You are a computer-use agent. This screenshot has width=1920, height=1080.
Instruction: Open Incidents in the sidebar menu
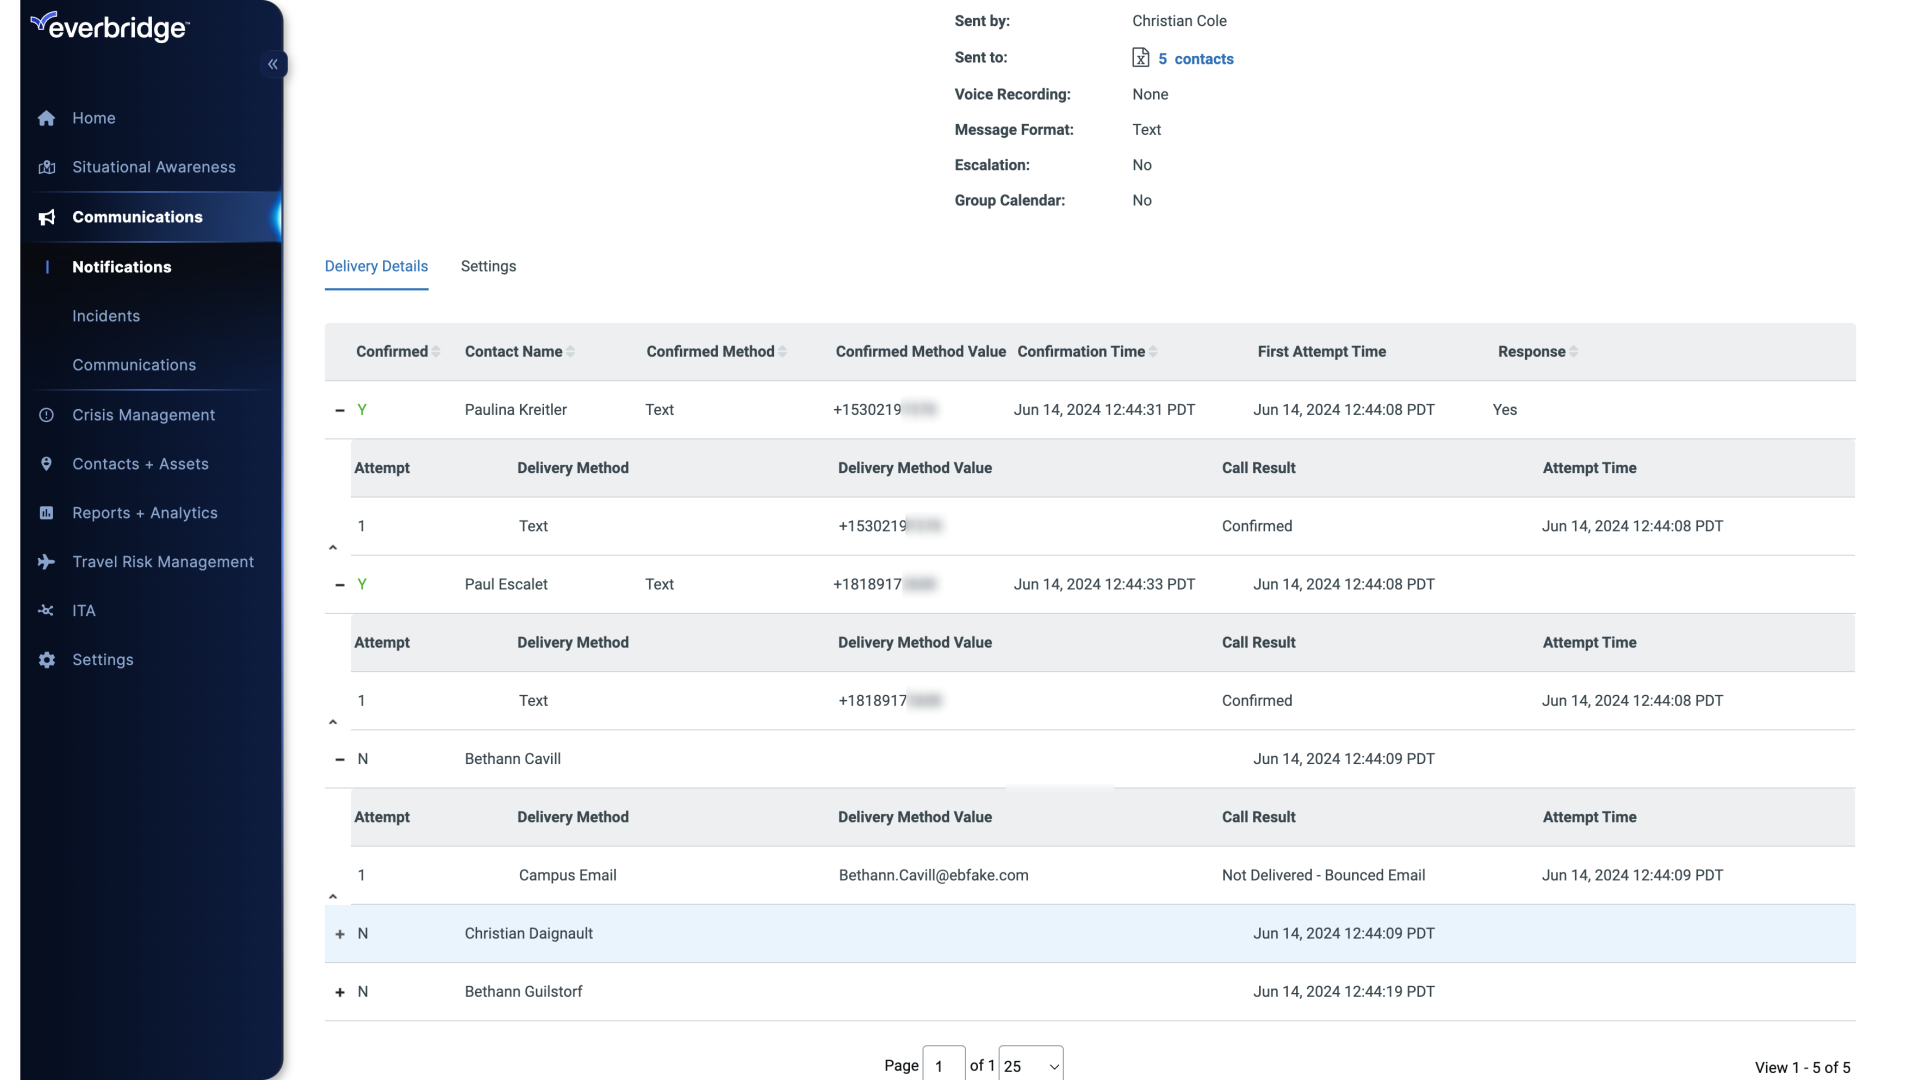[x=106, y=316]
